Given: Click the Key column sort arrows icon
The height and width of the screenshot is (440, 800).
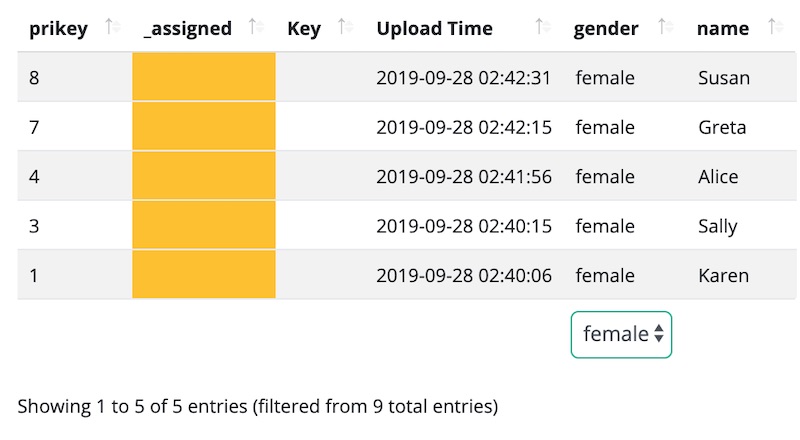Looking at the screenshot, I should click(x=345, y=28).
